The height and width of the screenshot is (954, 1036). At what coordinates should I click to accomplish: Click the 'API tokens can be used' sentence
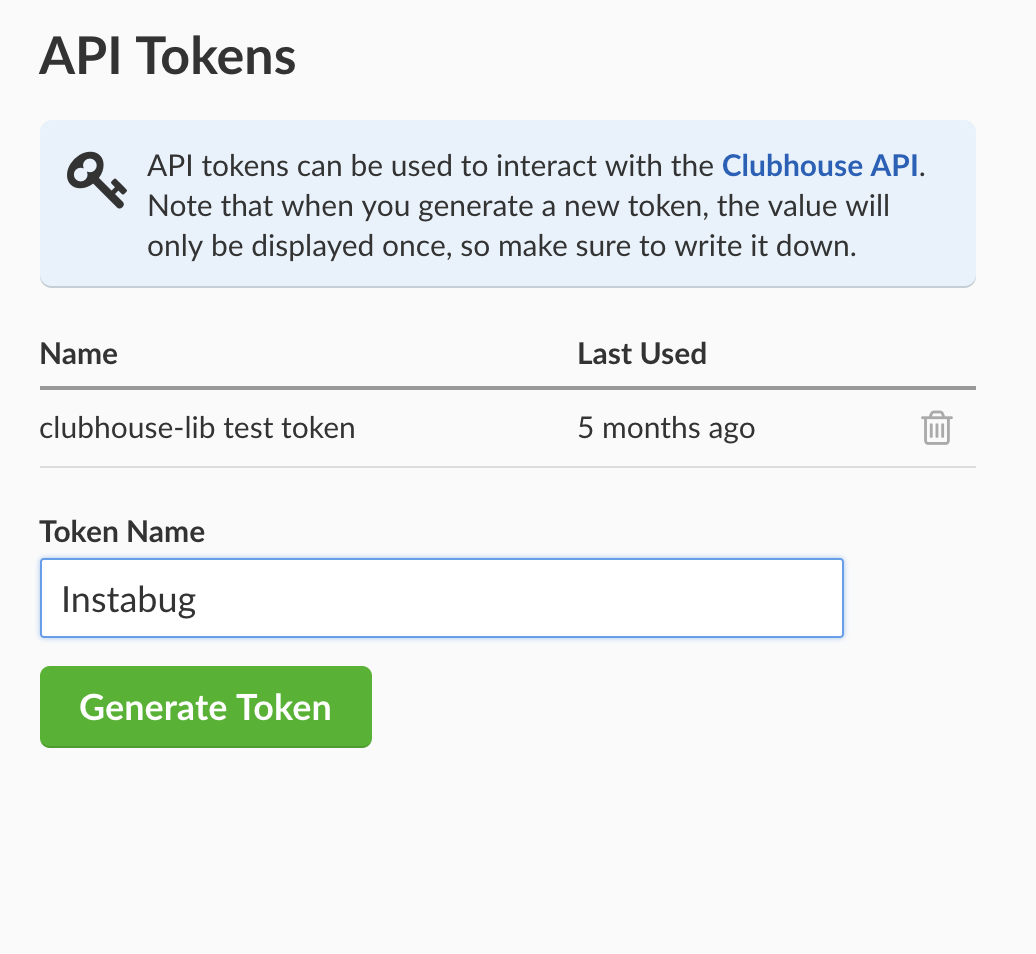pos(536,166)
